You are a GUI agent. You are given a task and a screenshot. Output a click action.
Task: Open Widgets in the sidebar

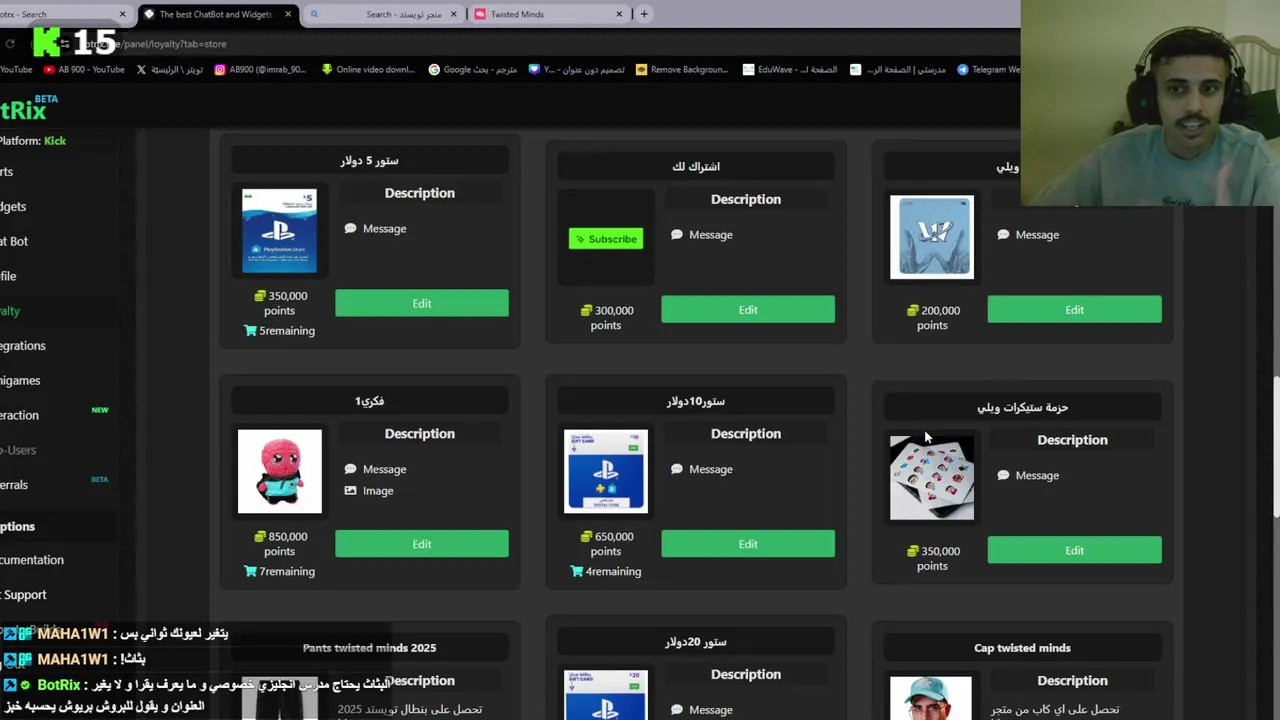click(x=13, y=206)
